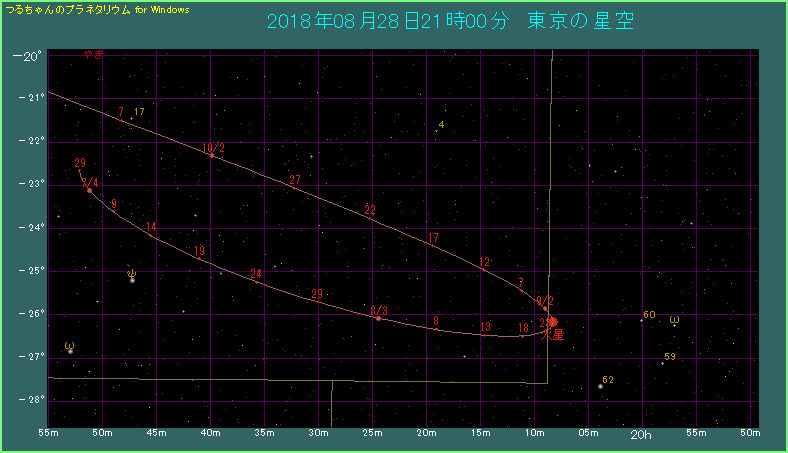The width and height of the screenshot is (788, 453).
Task: Click the 10/2 date marker on upper path
Action: point(212,154)
